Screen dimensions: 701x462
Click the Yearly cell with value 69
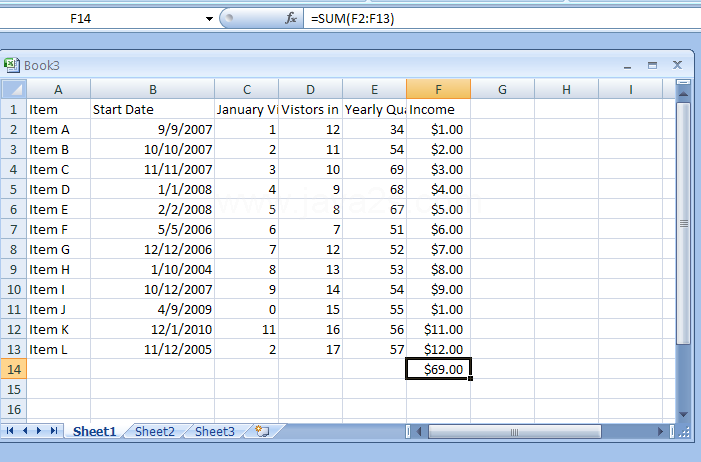click(x=375, y=170)
